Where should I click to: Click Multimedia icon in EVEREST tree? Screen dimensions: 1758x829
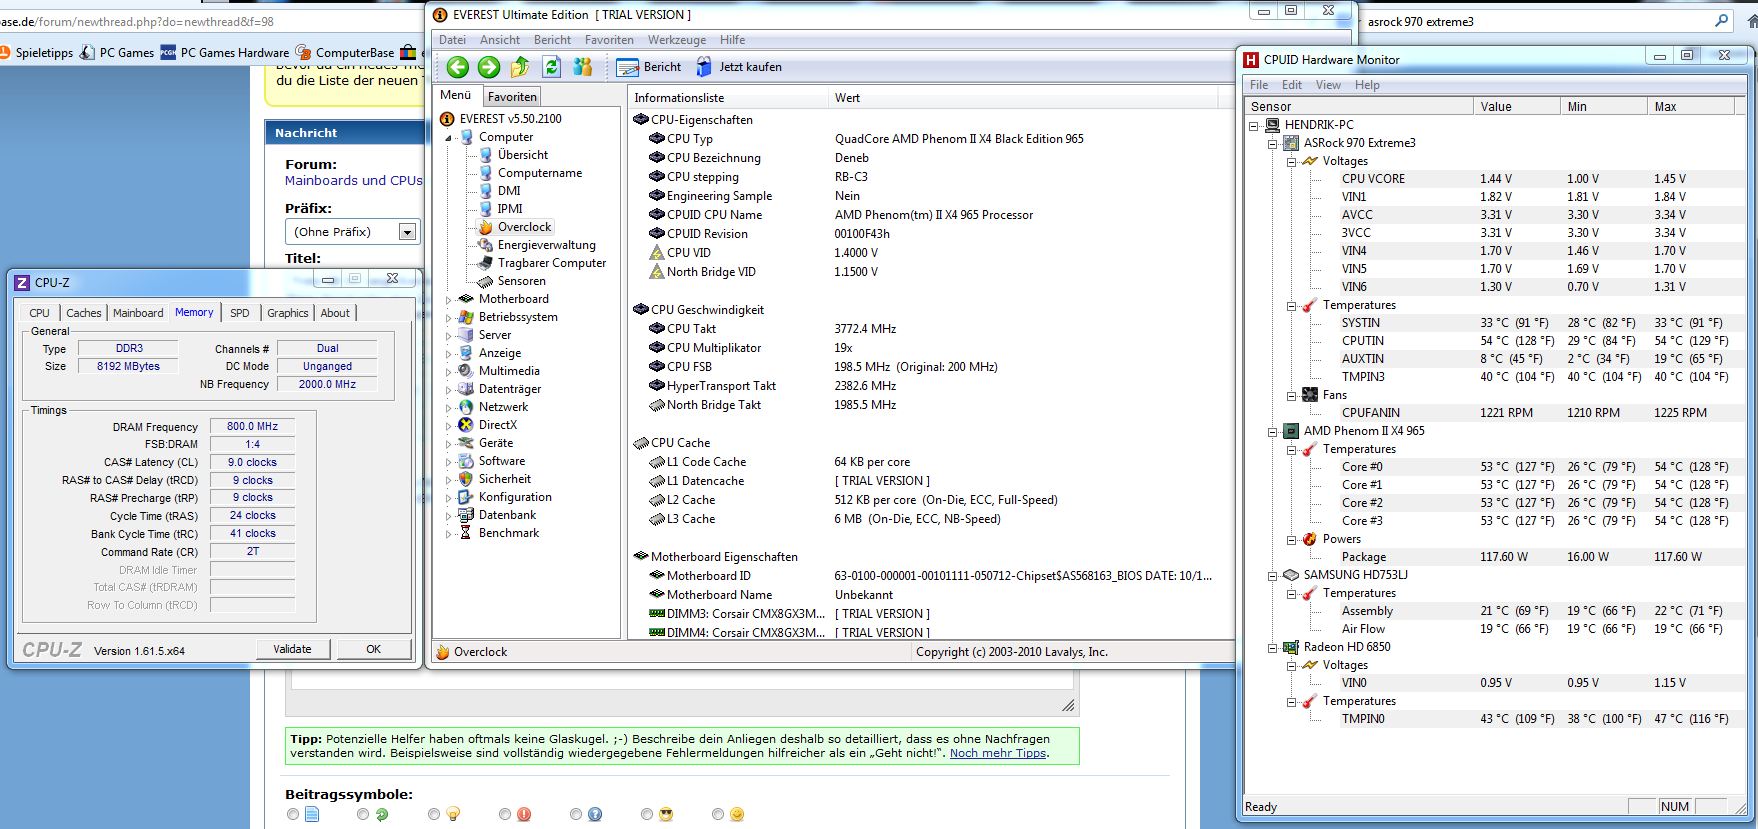[466, 371]
